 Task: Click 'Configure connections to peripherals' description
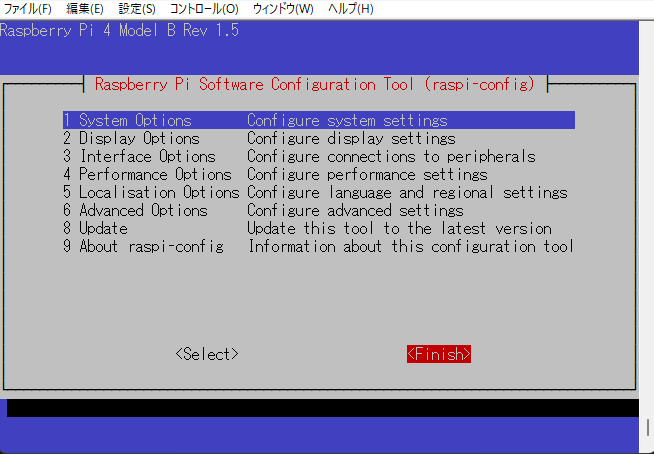391,156
